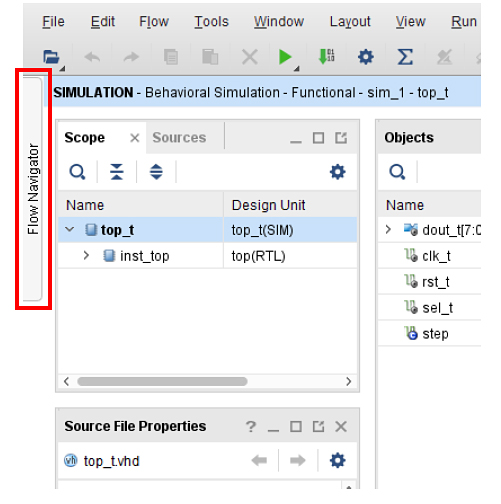The height and width of the screenshot is (504, 501).
Task: Expand the dout_t[7:0] signal
Action: (388, 229)
